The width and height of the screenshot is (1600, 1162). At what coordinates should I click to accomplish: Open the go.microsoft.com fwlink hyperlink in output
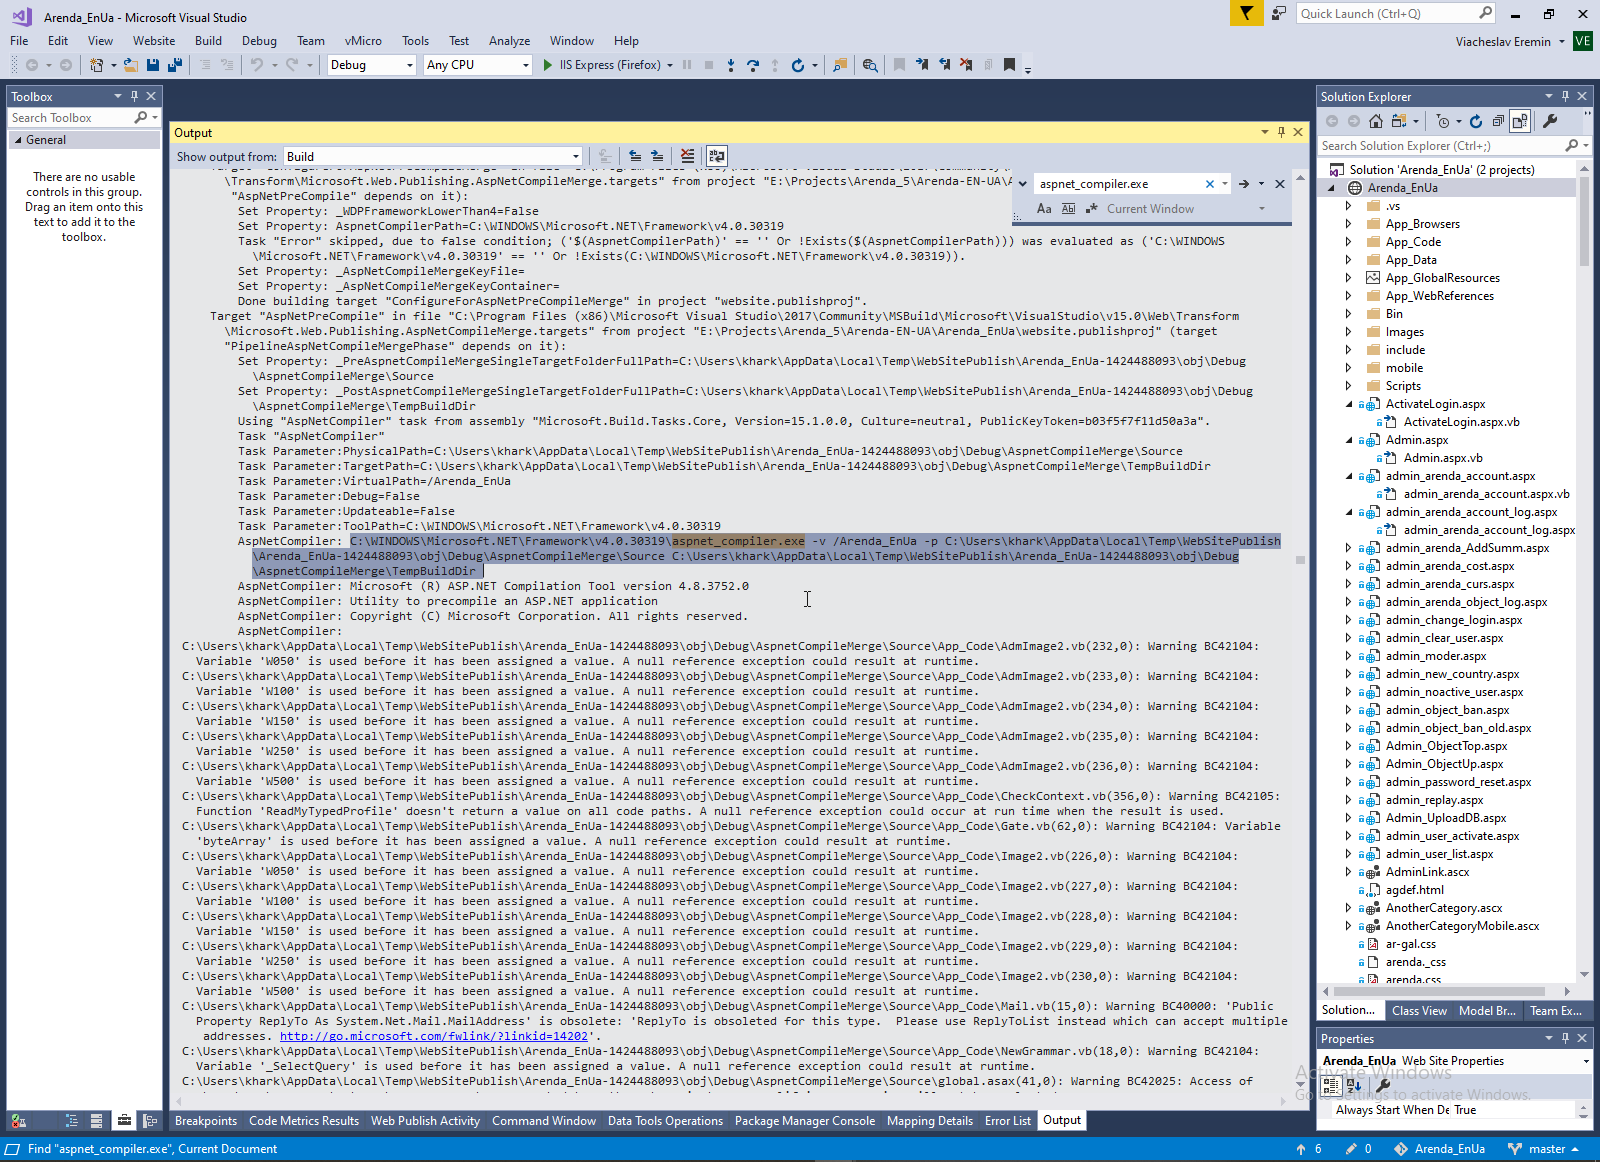pyautogui.click(x=434, y=1036)
